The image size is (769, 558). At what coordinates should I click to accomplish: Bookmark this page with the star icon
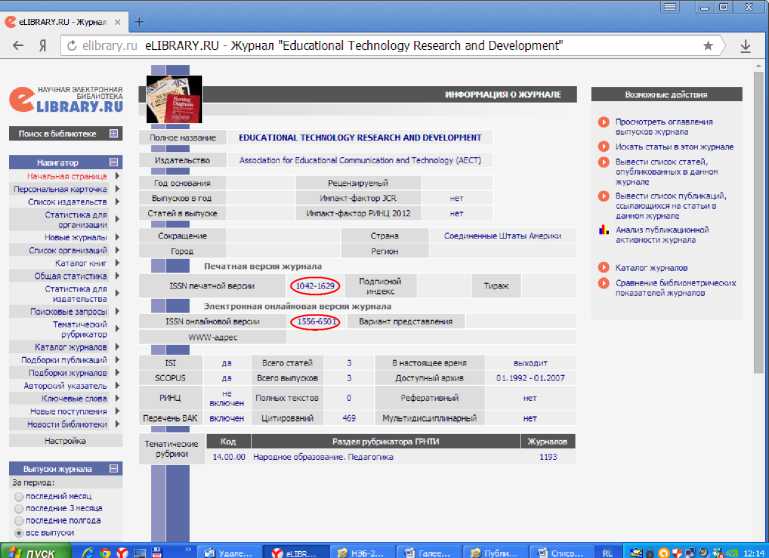(708, 46)
